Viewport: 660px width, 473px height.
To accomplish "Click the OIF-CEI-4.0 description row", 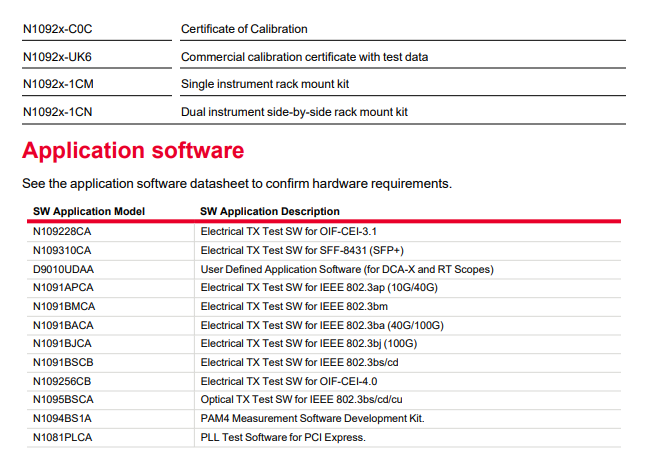I will pos(289,381).
